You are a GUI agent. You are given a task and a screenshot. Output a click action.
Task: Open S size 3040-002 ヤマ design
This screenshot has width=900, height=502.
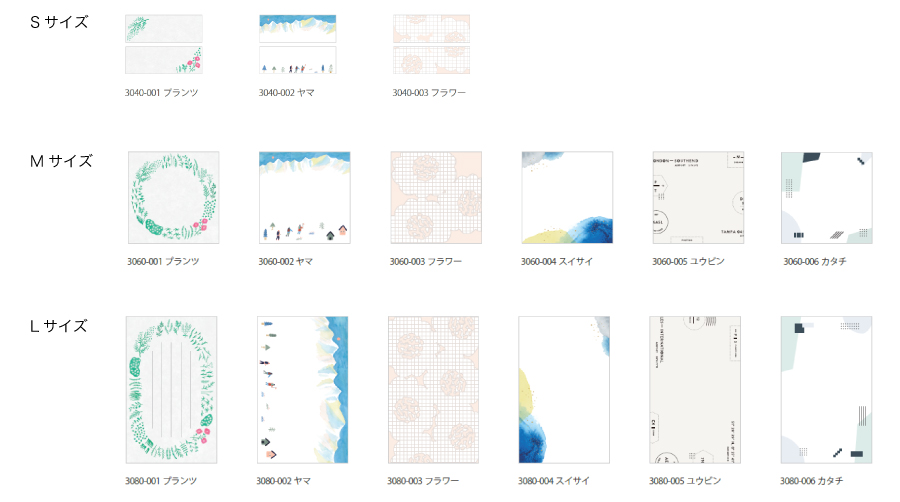(297, 44)
